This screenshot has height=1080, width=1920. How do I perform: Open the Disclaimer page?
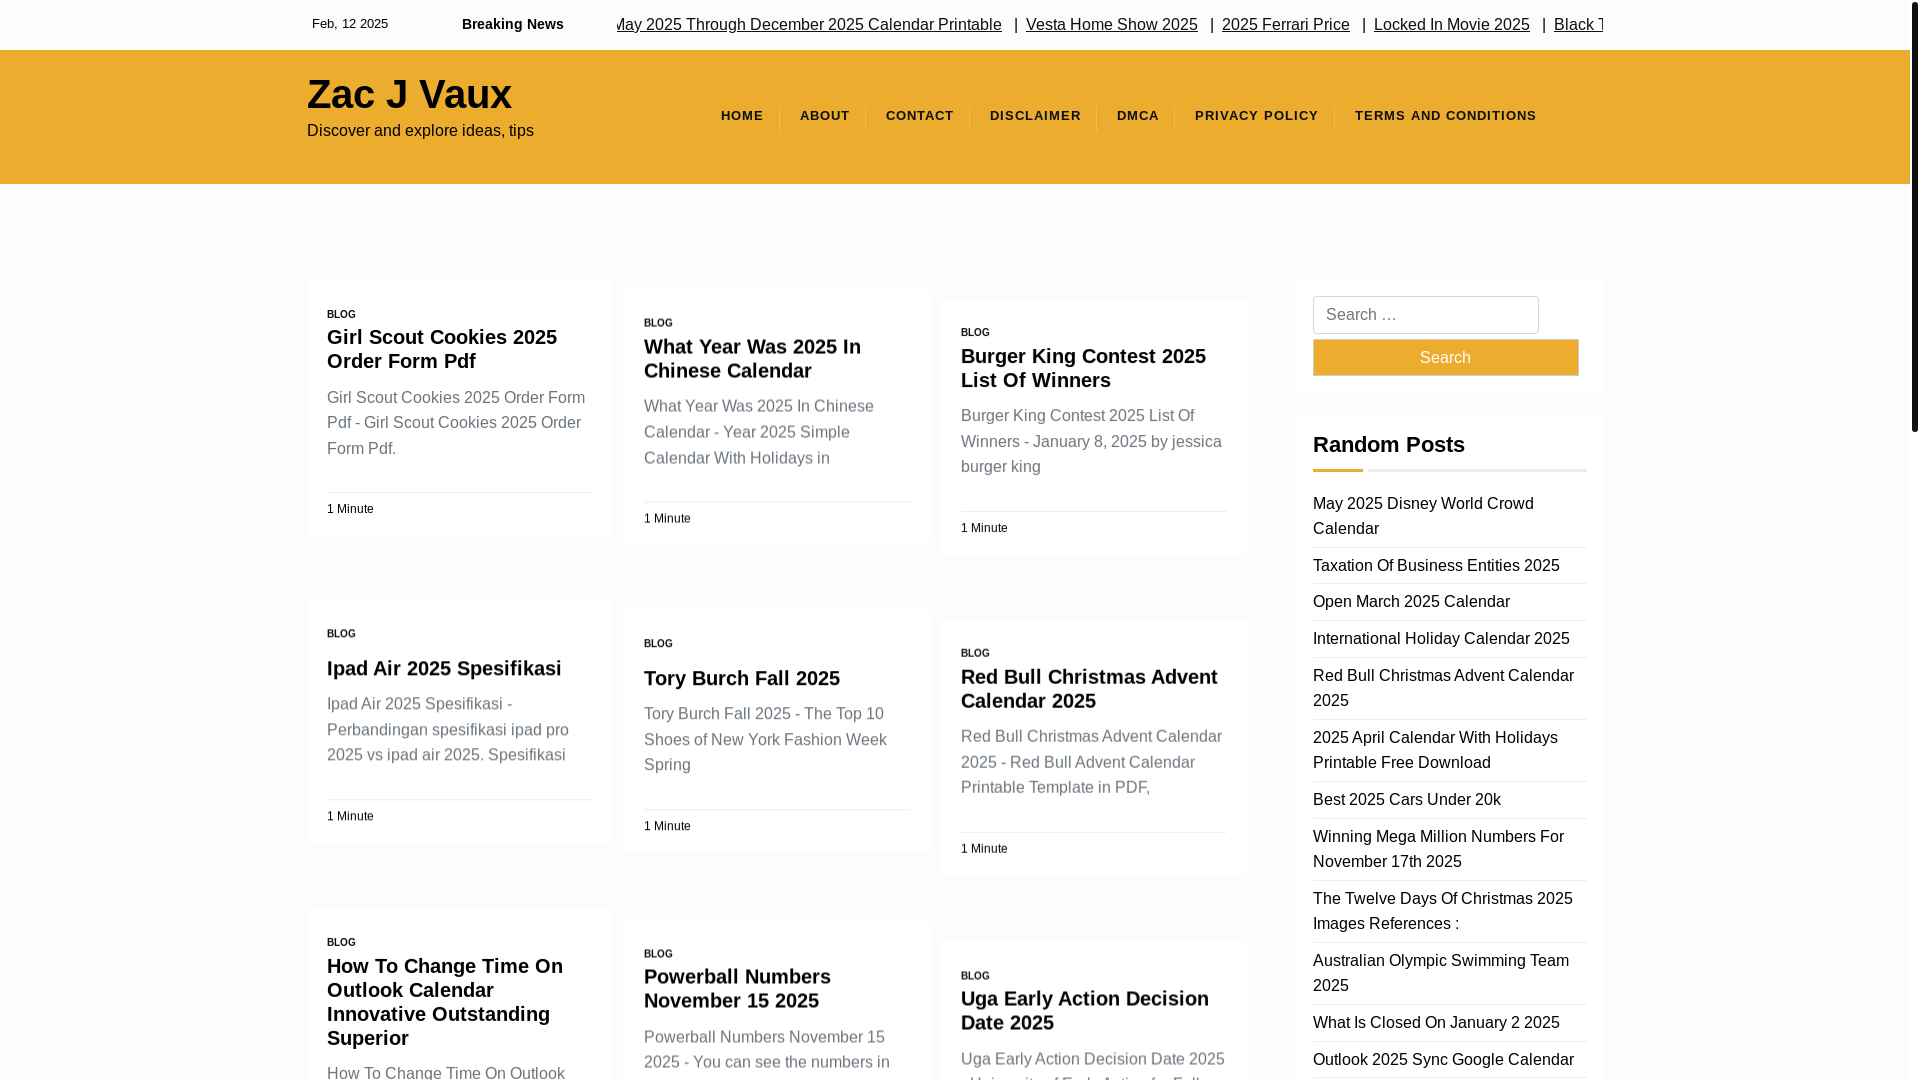click(x=1035, y=116)
